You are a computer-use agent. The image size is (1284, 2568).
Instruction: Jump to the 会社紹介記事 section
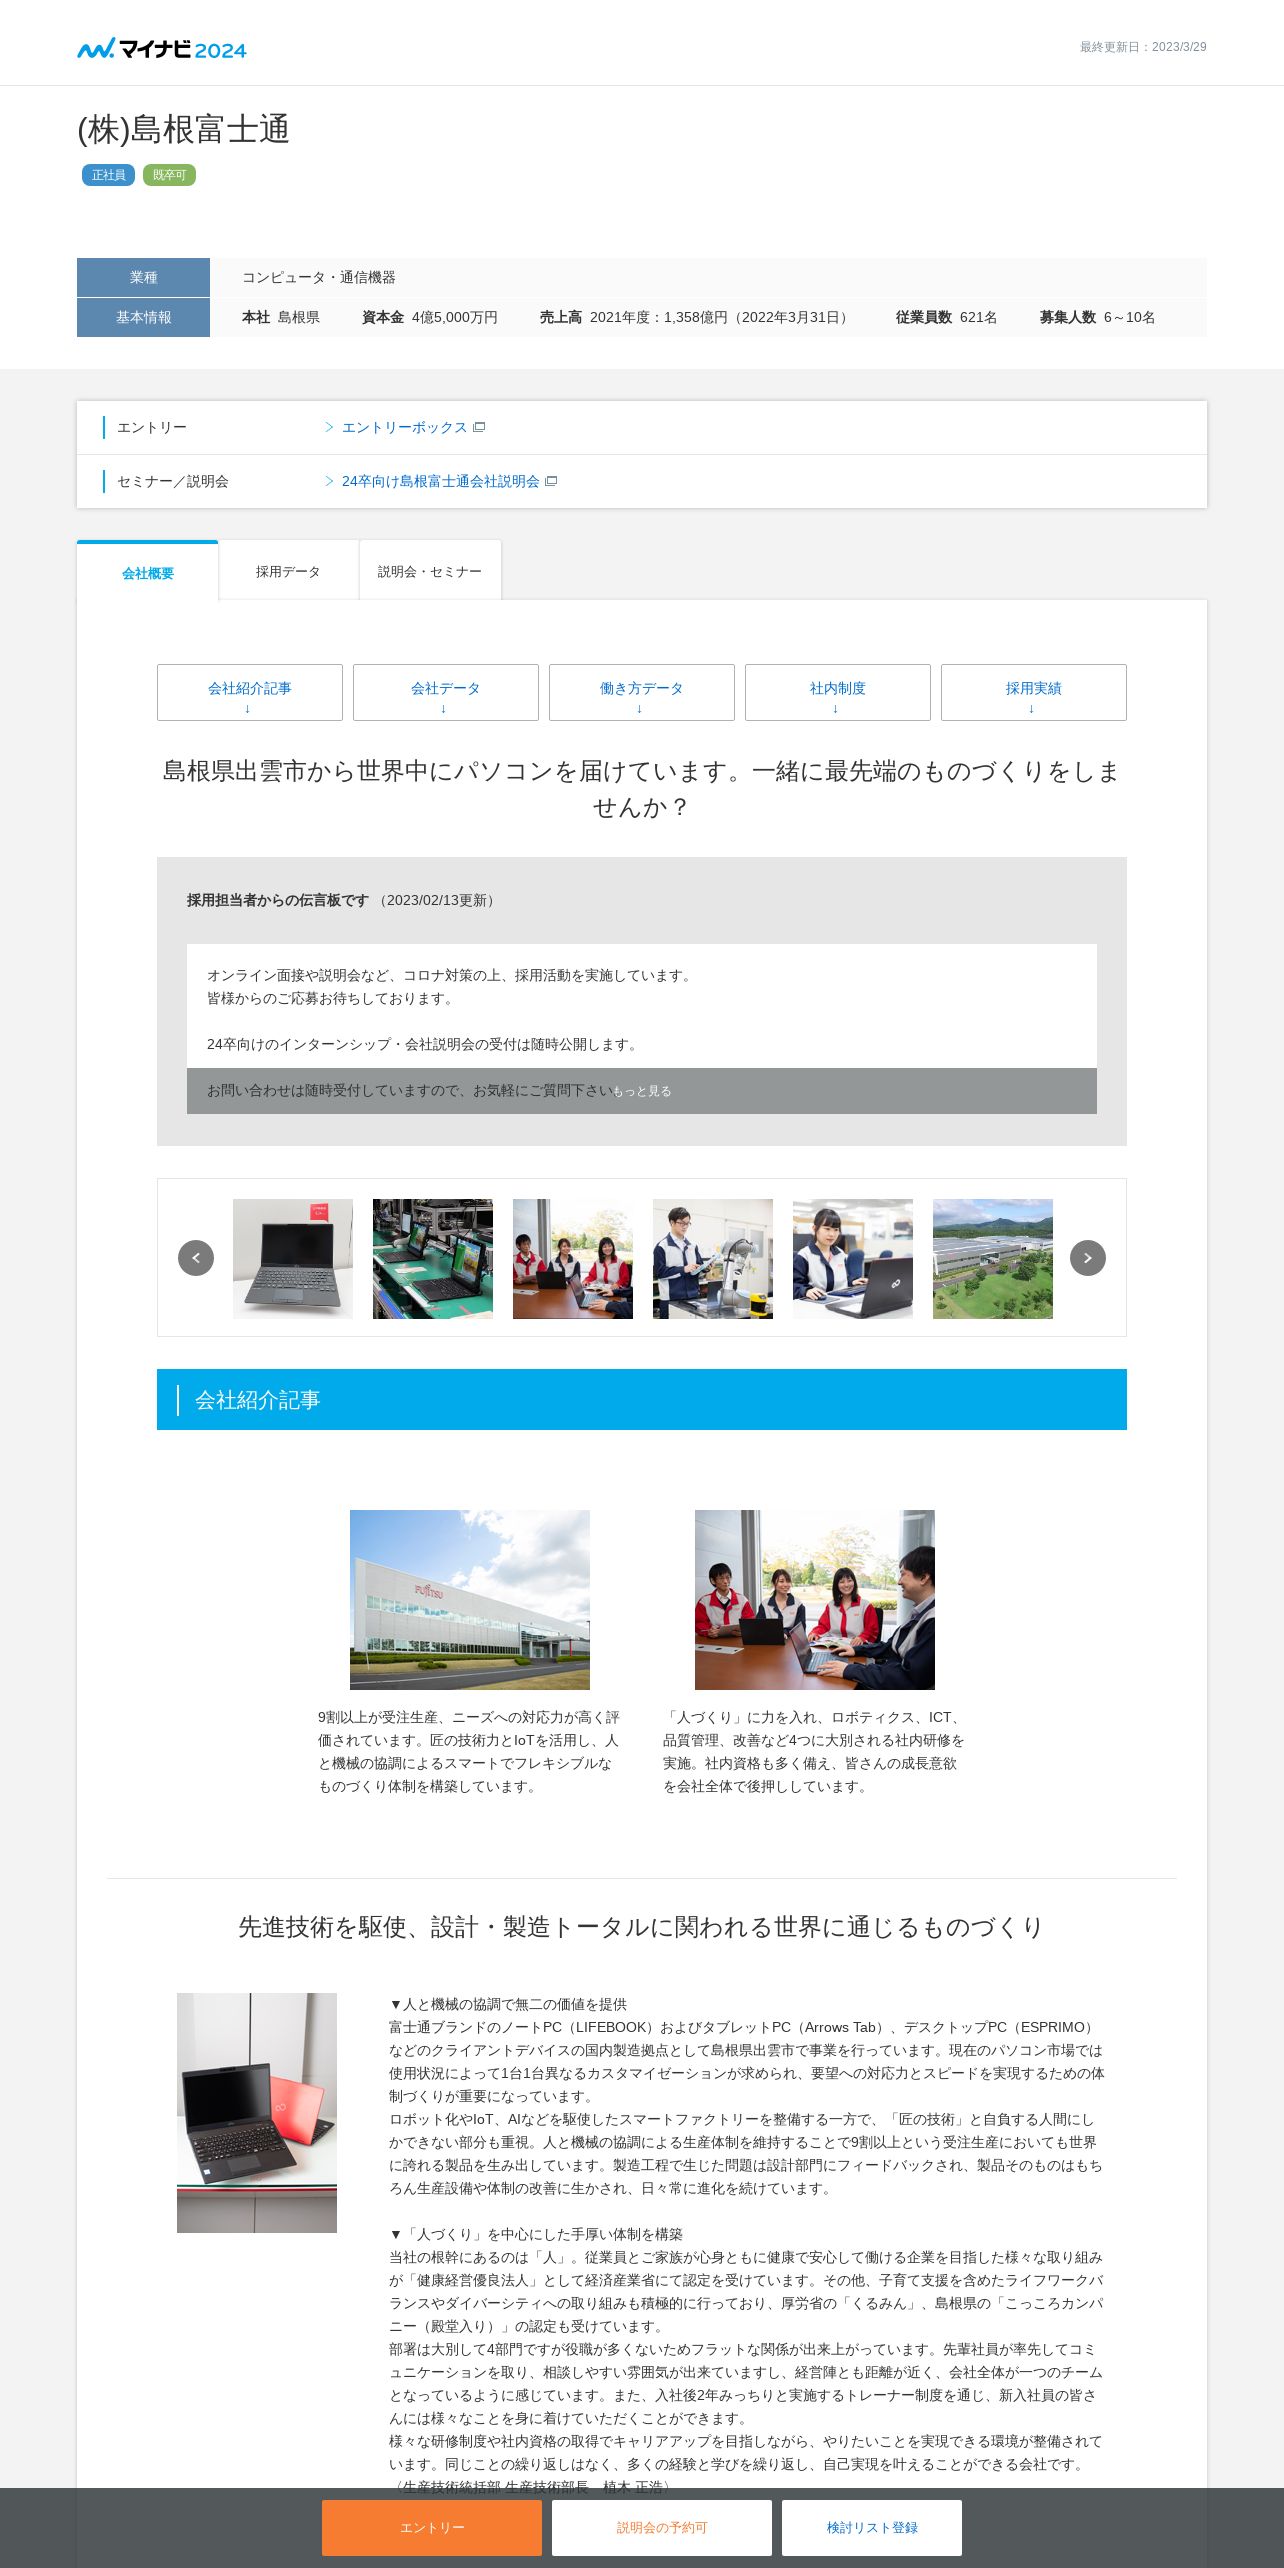pyautogui.click(x=250, y=692)
